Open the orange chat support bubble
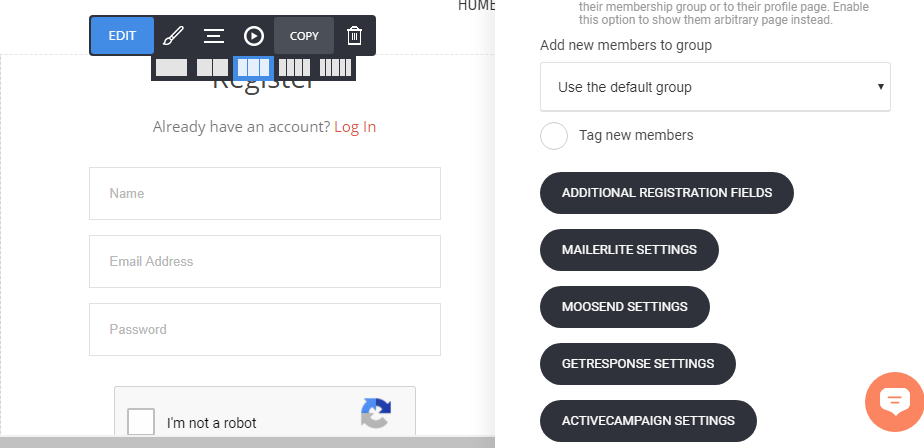This screenshot has height=448, width=924. pos(894,402)
